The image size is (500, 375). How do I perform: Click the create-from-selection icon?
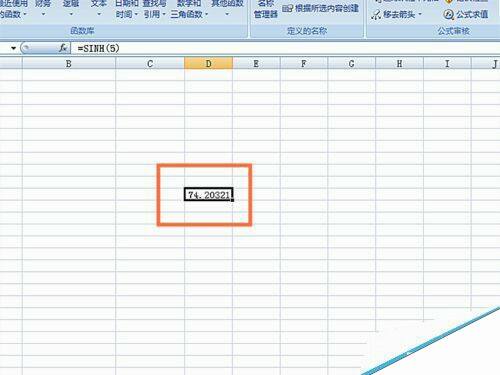287,9
